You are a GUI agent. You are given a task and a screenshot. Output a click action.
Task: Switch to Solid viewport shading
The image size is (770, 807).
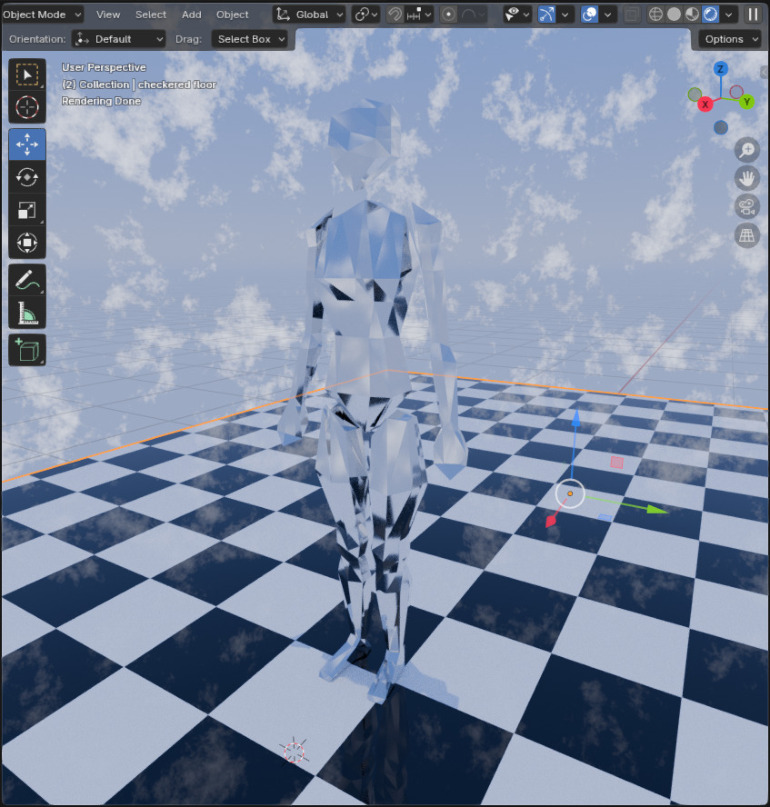(x=674, y=14)
